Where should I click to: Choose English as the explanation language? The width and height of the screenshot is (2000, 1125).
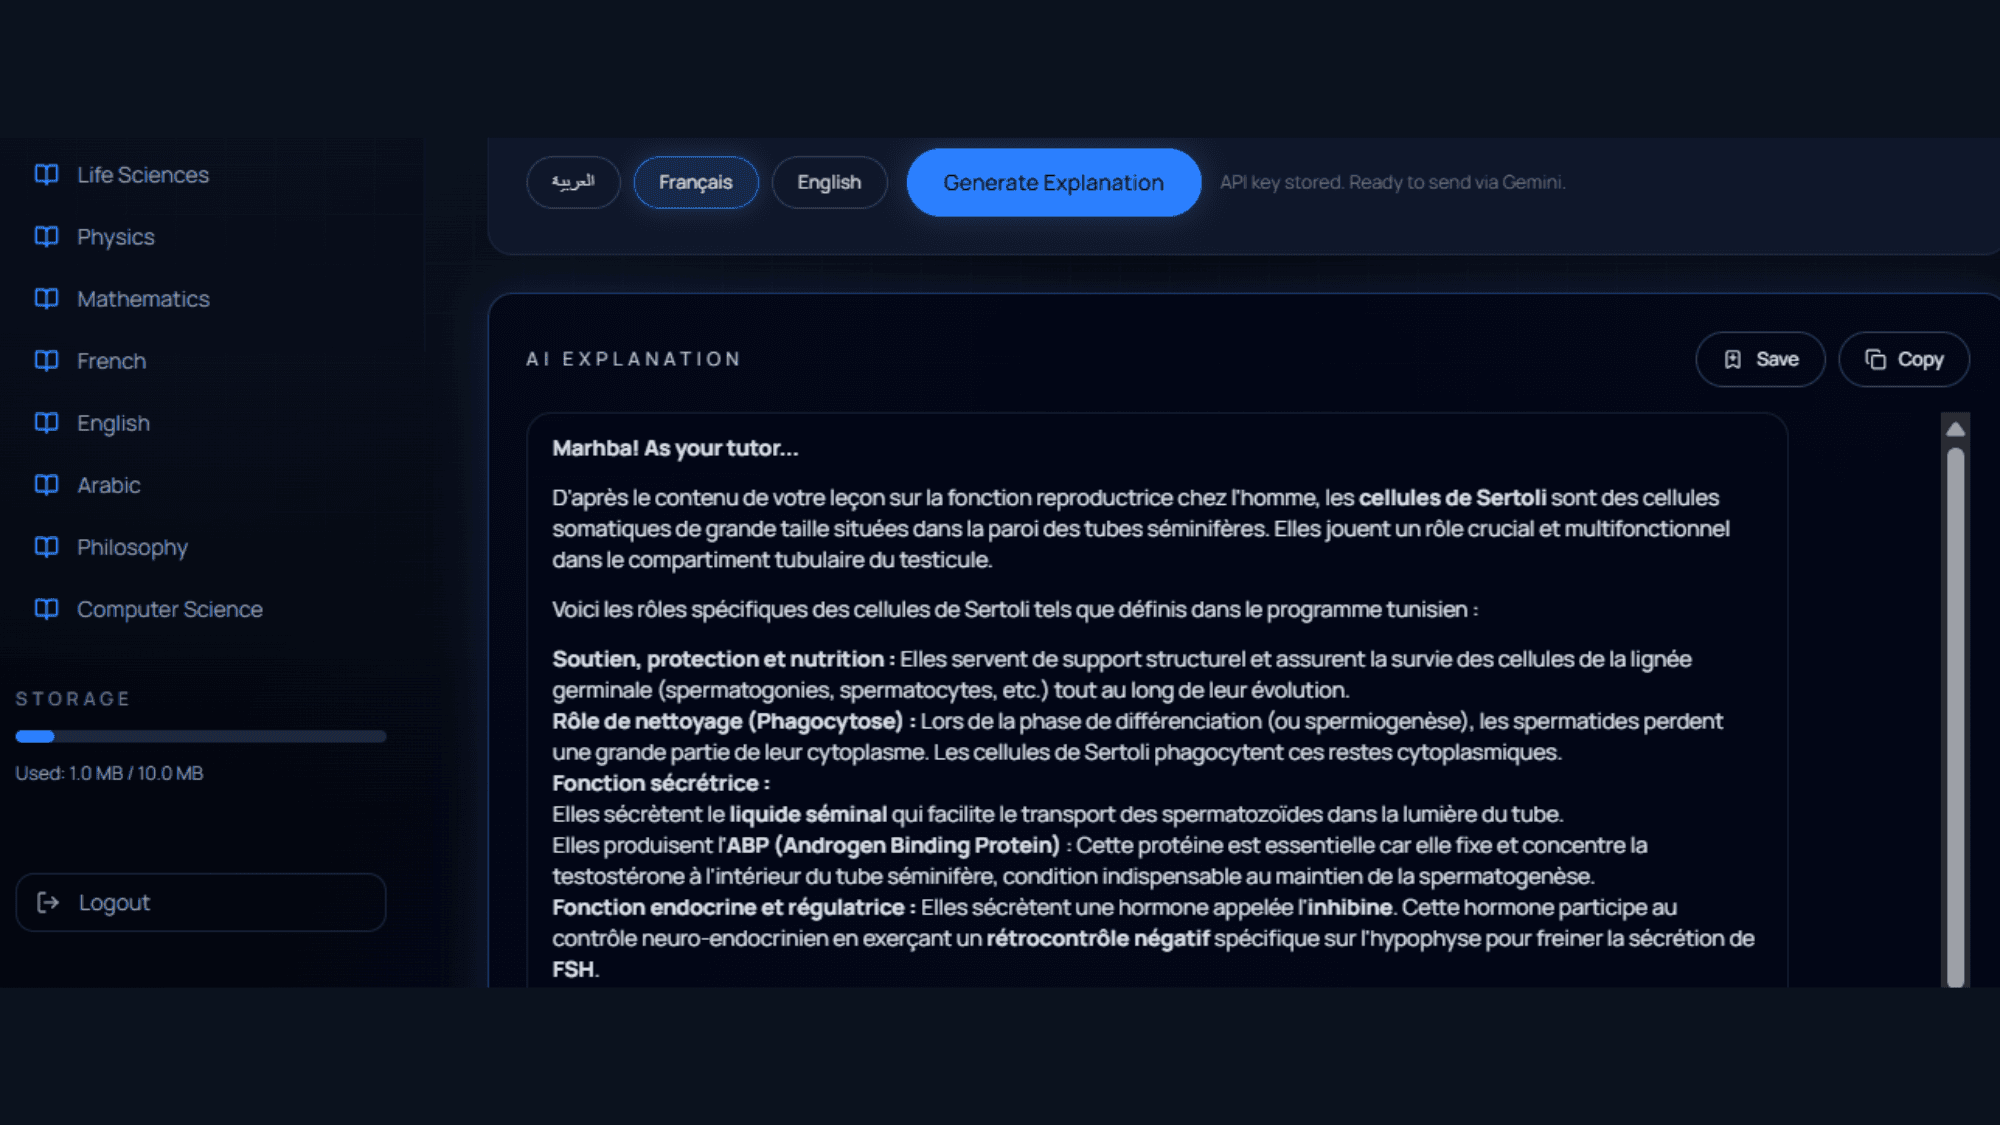pos(829,182)
